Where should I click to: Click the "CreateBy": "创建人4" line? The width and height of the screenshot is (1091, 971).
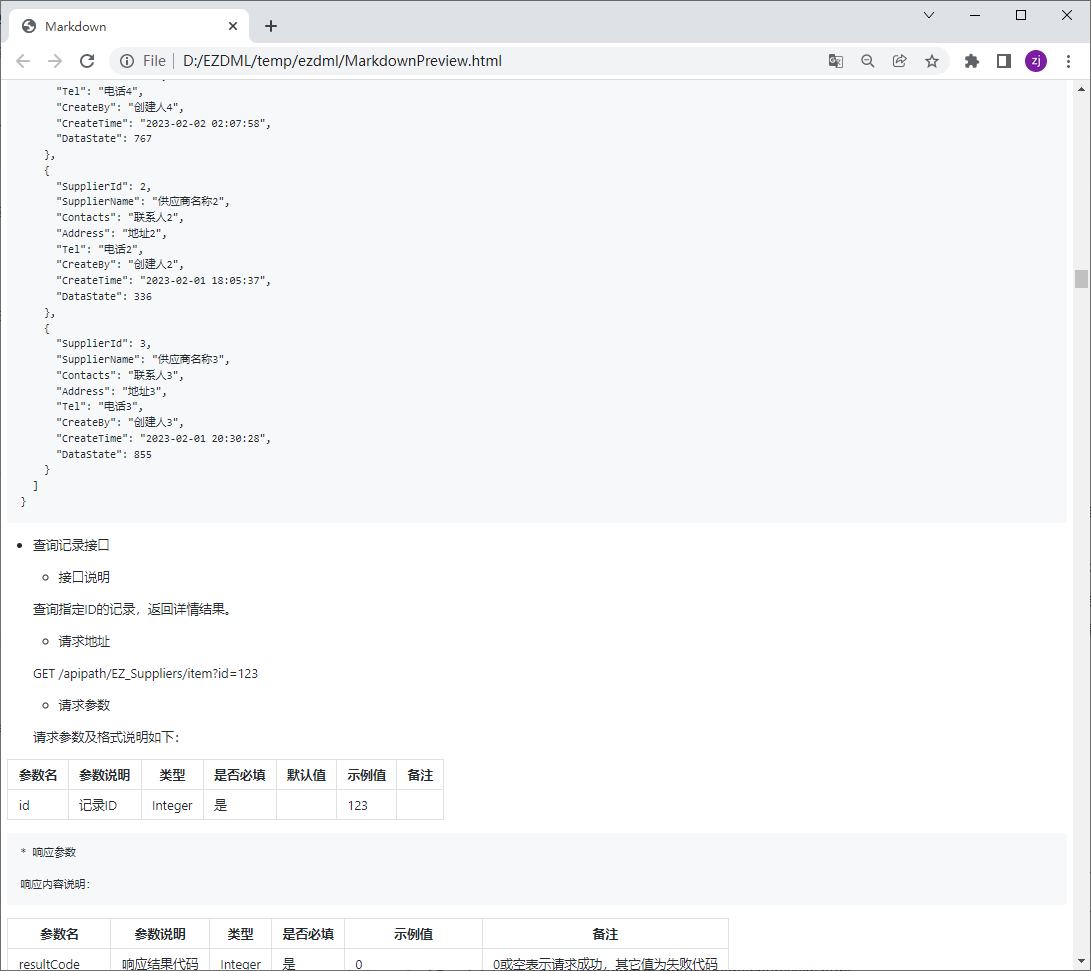120,107
